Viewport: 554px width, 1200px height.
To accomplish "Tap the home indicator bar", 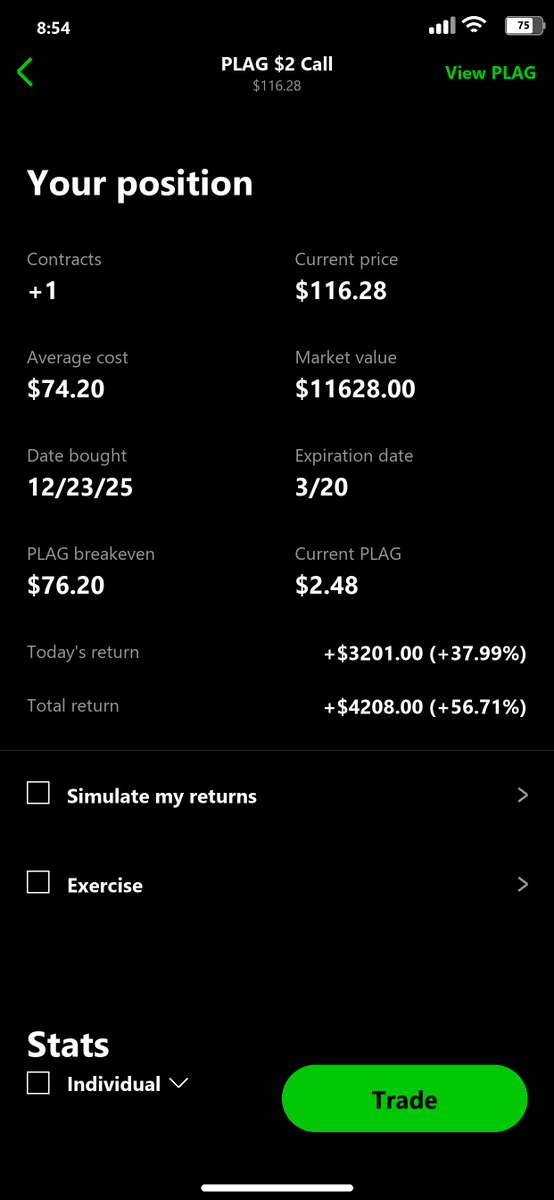I will [x=277, y=1188].
